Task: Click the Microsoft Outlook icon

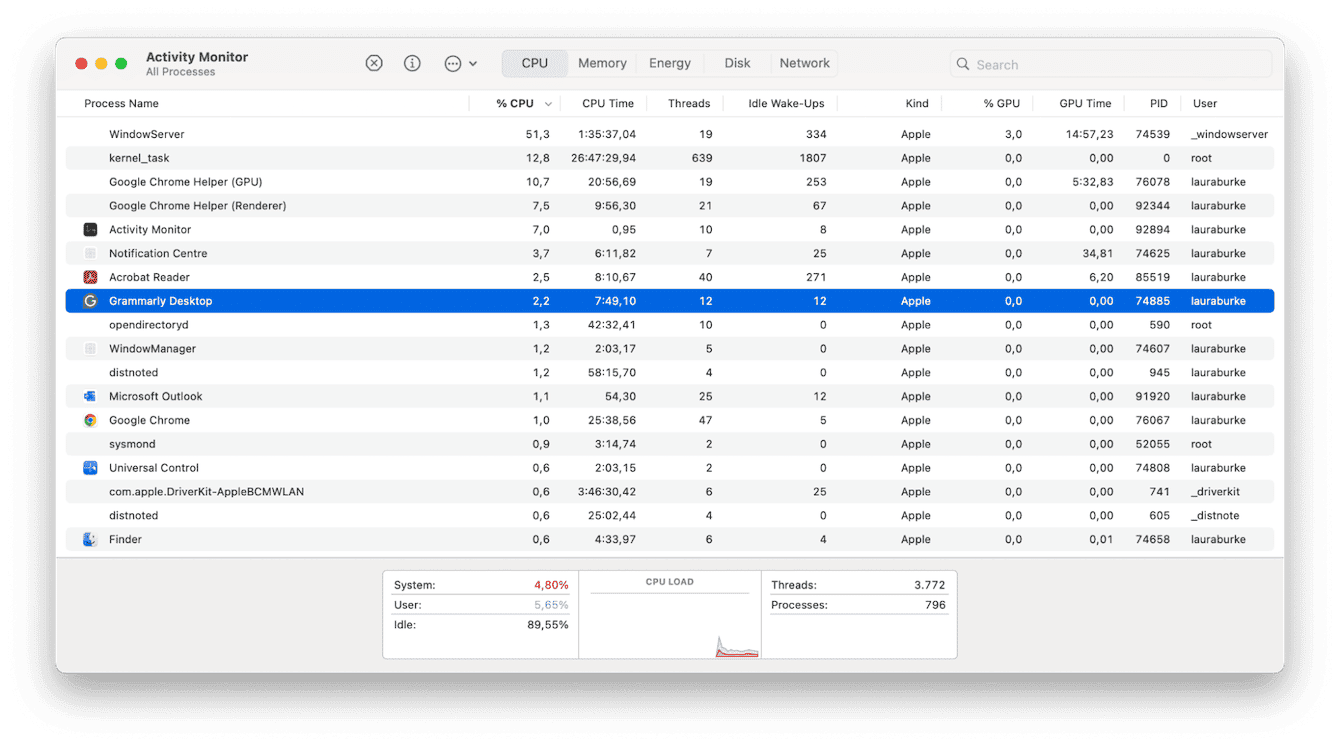Action: click(88, 396)
